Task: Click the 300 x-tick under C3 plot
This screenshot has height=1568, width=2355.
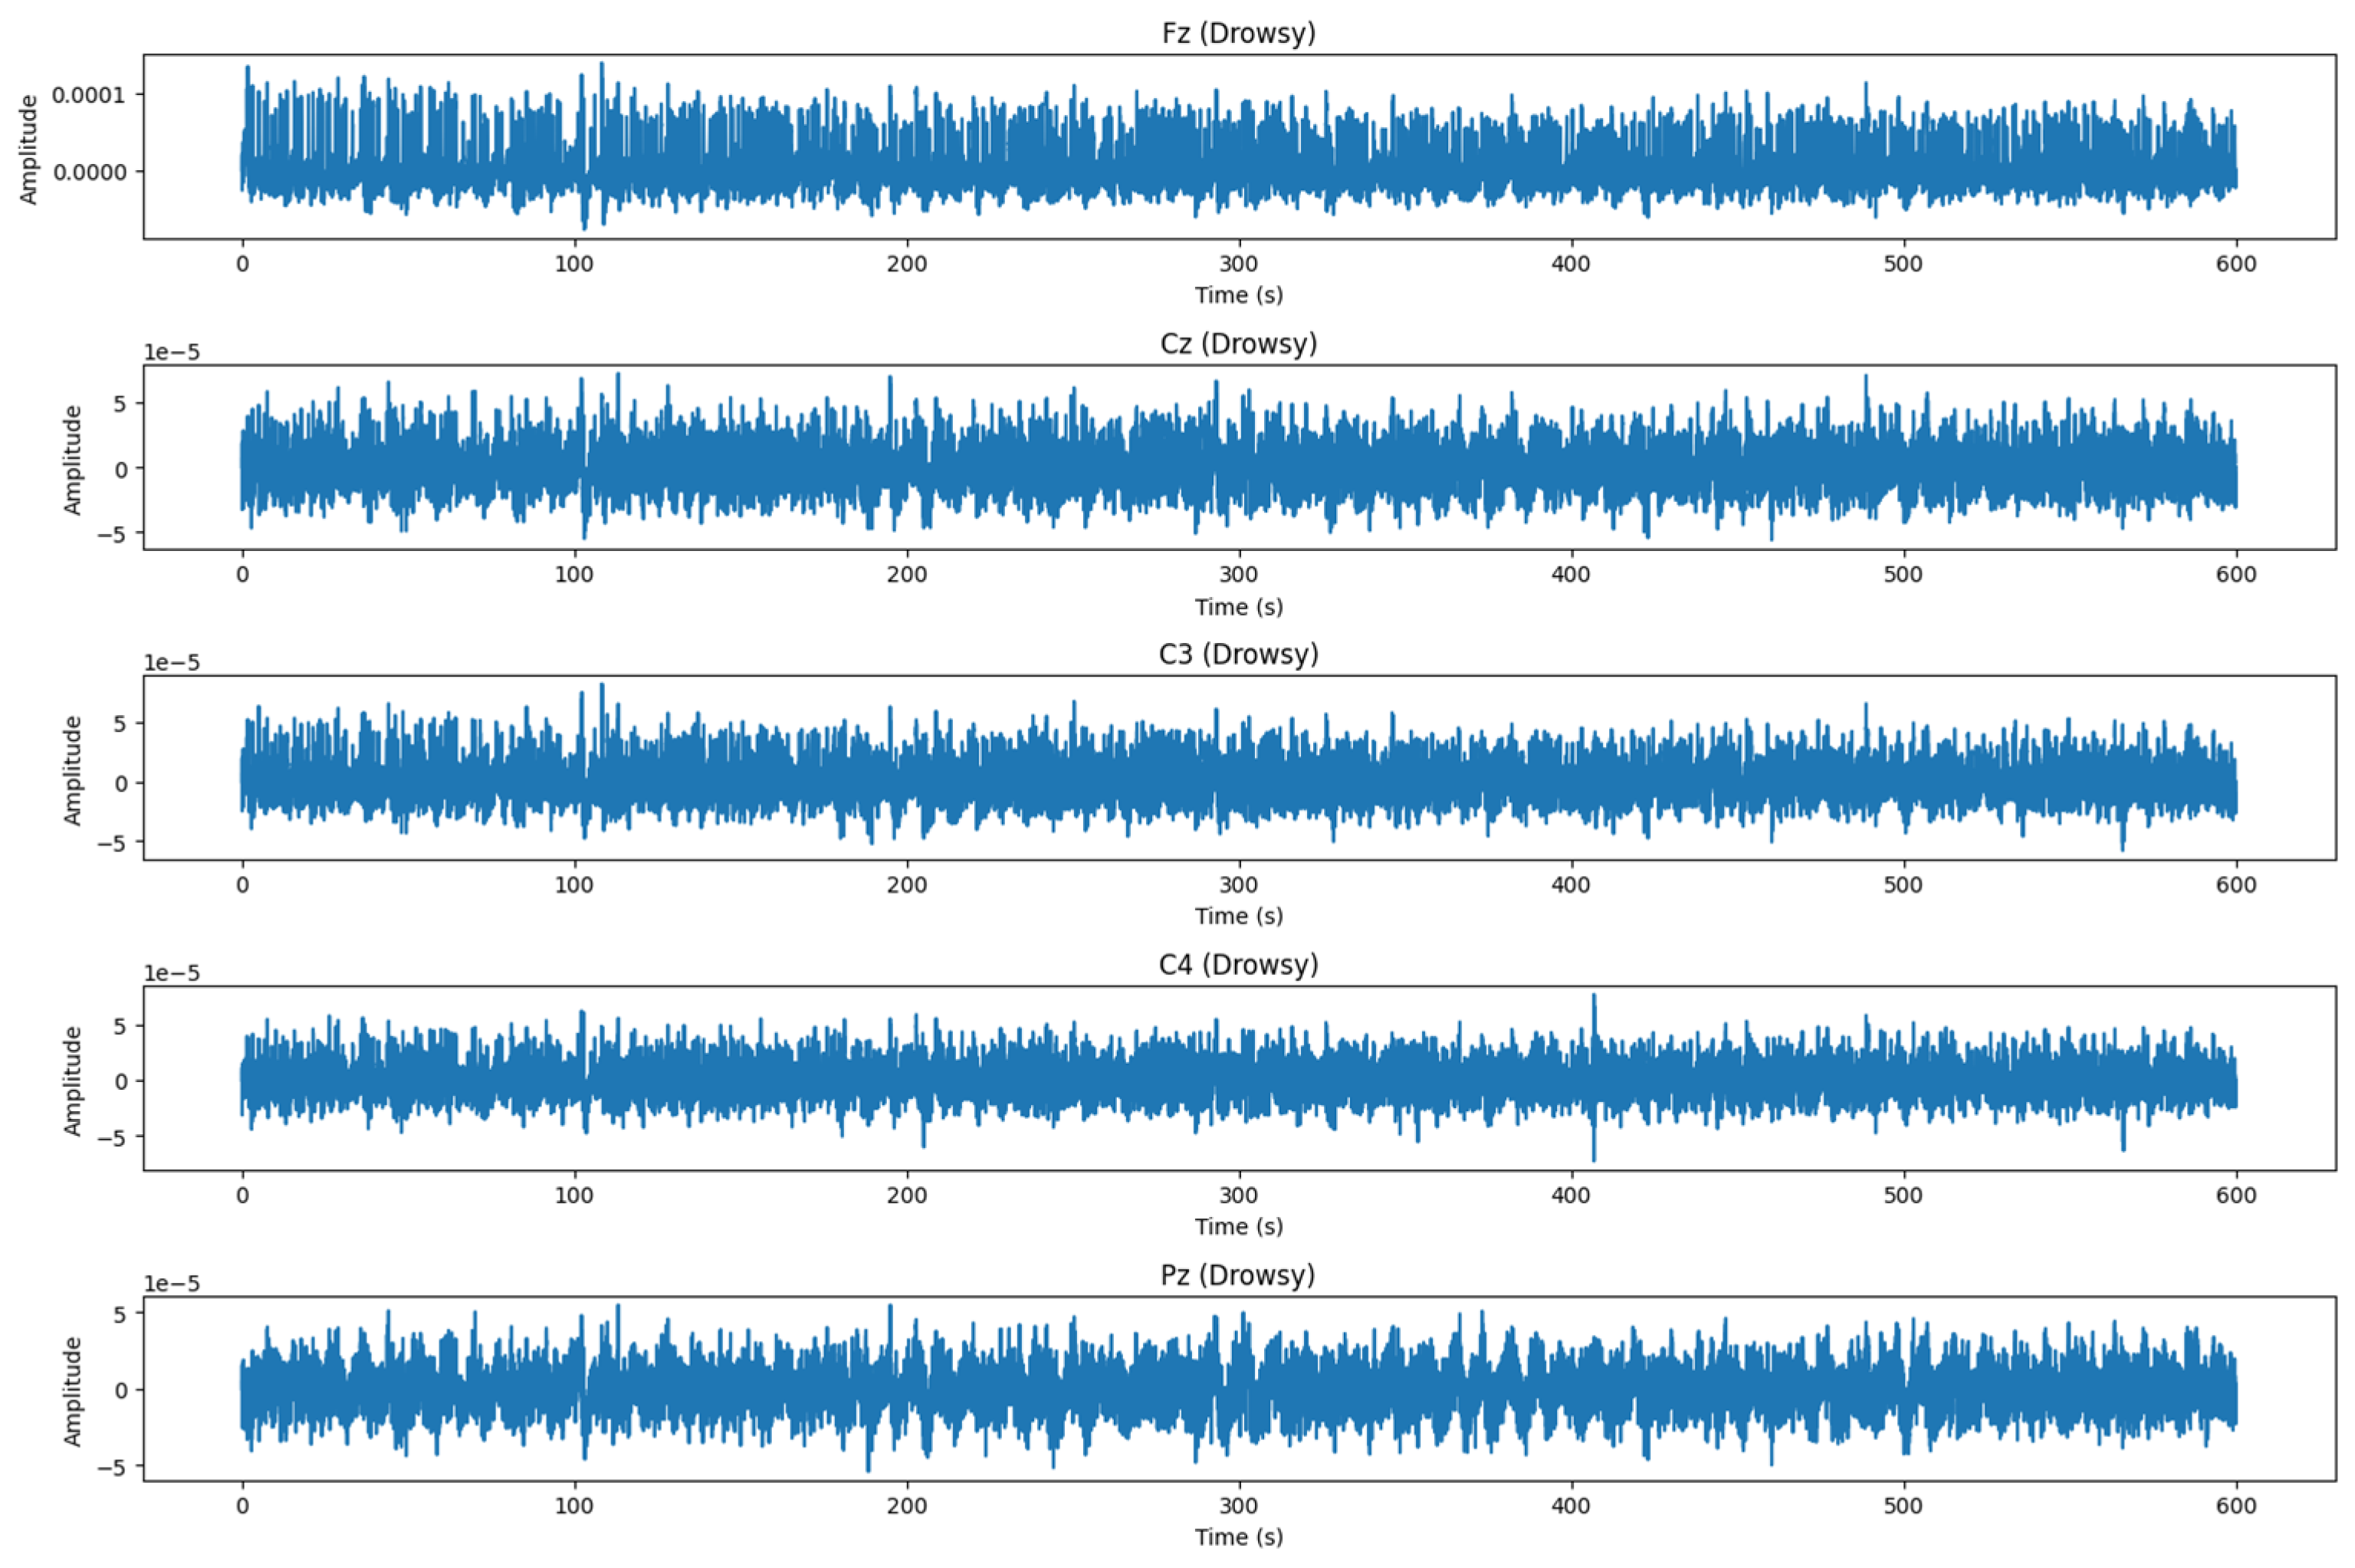Action: pyautogui.click(x=1238, y=885)
